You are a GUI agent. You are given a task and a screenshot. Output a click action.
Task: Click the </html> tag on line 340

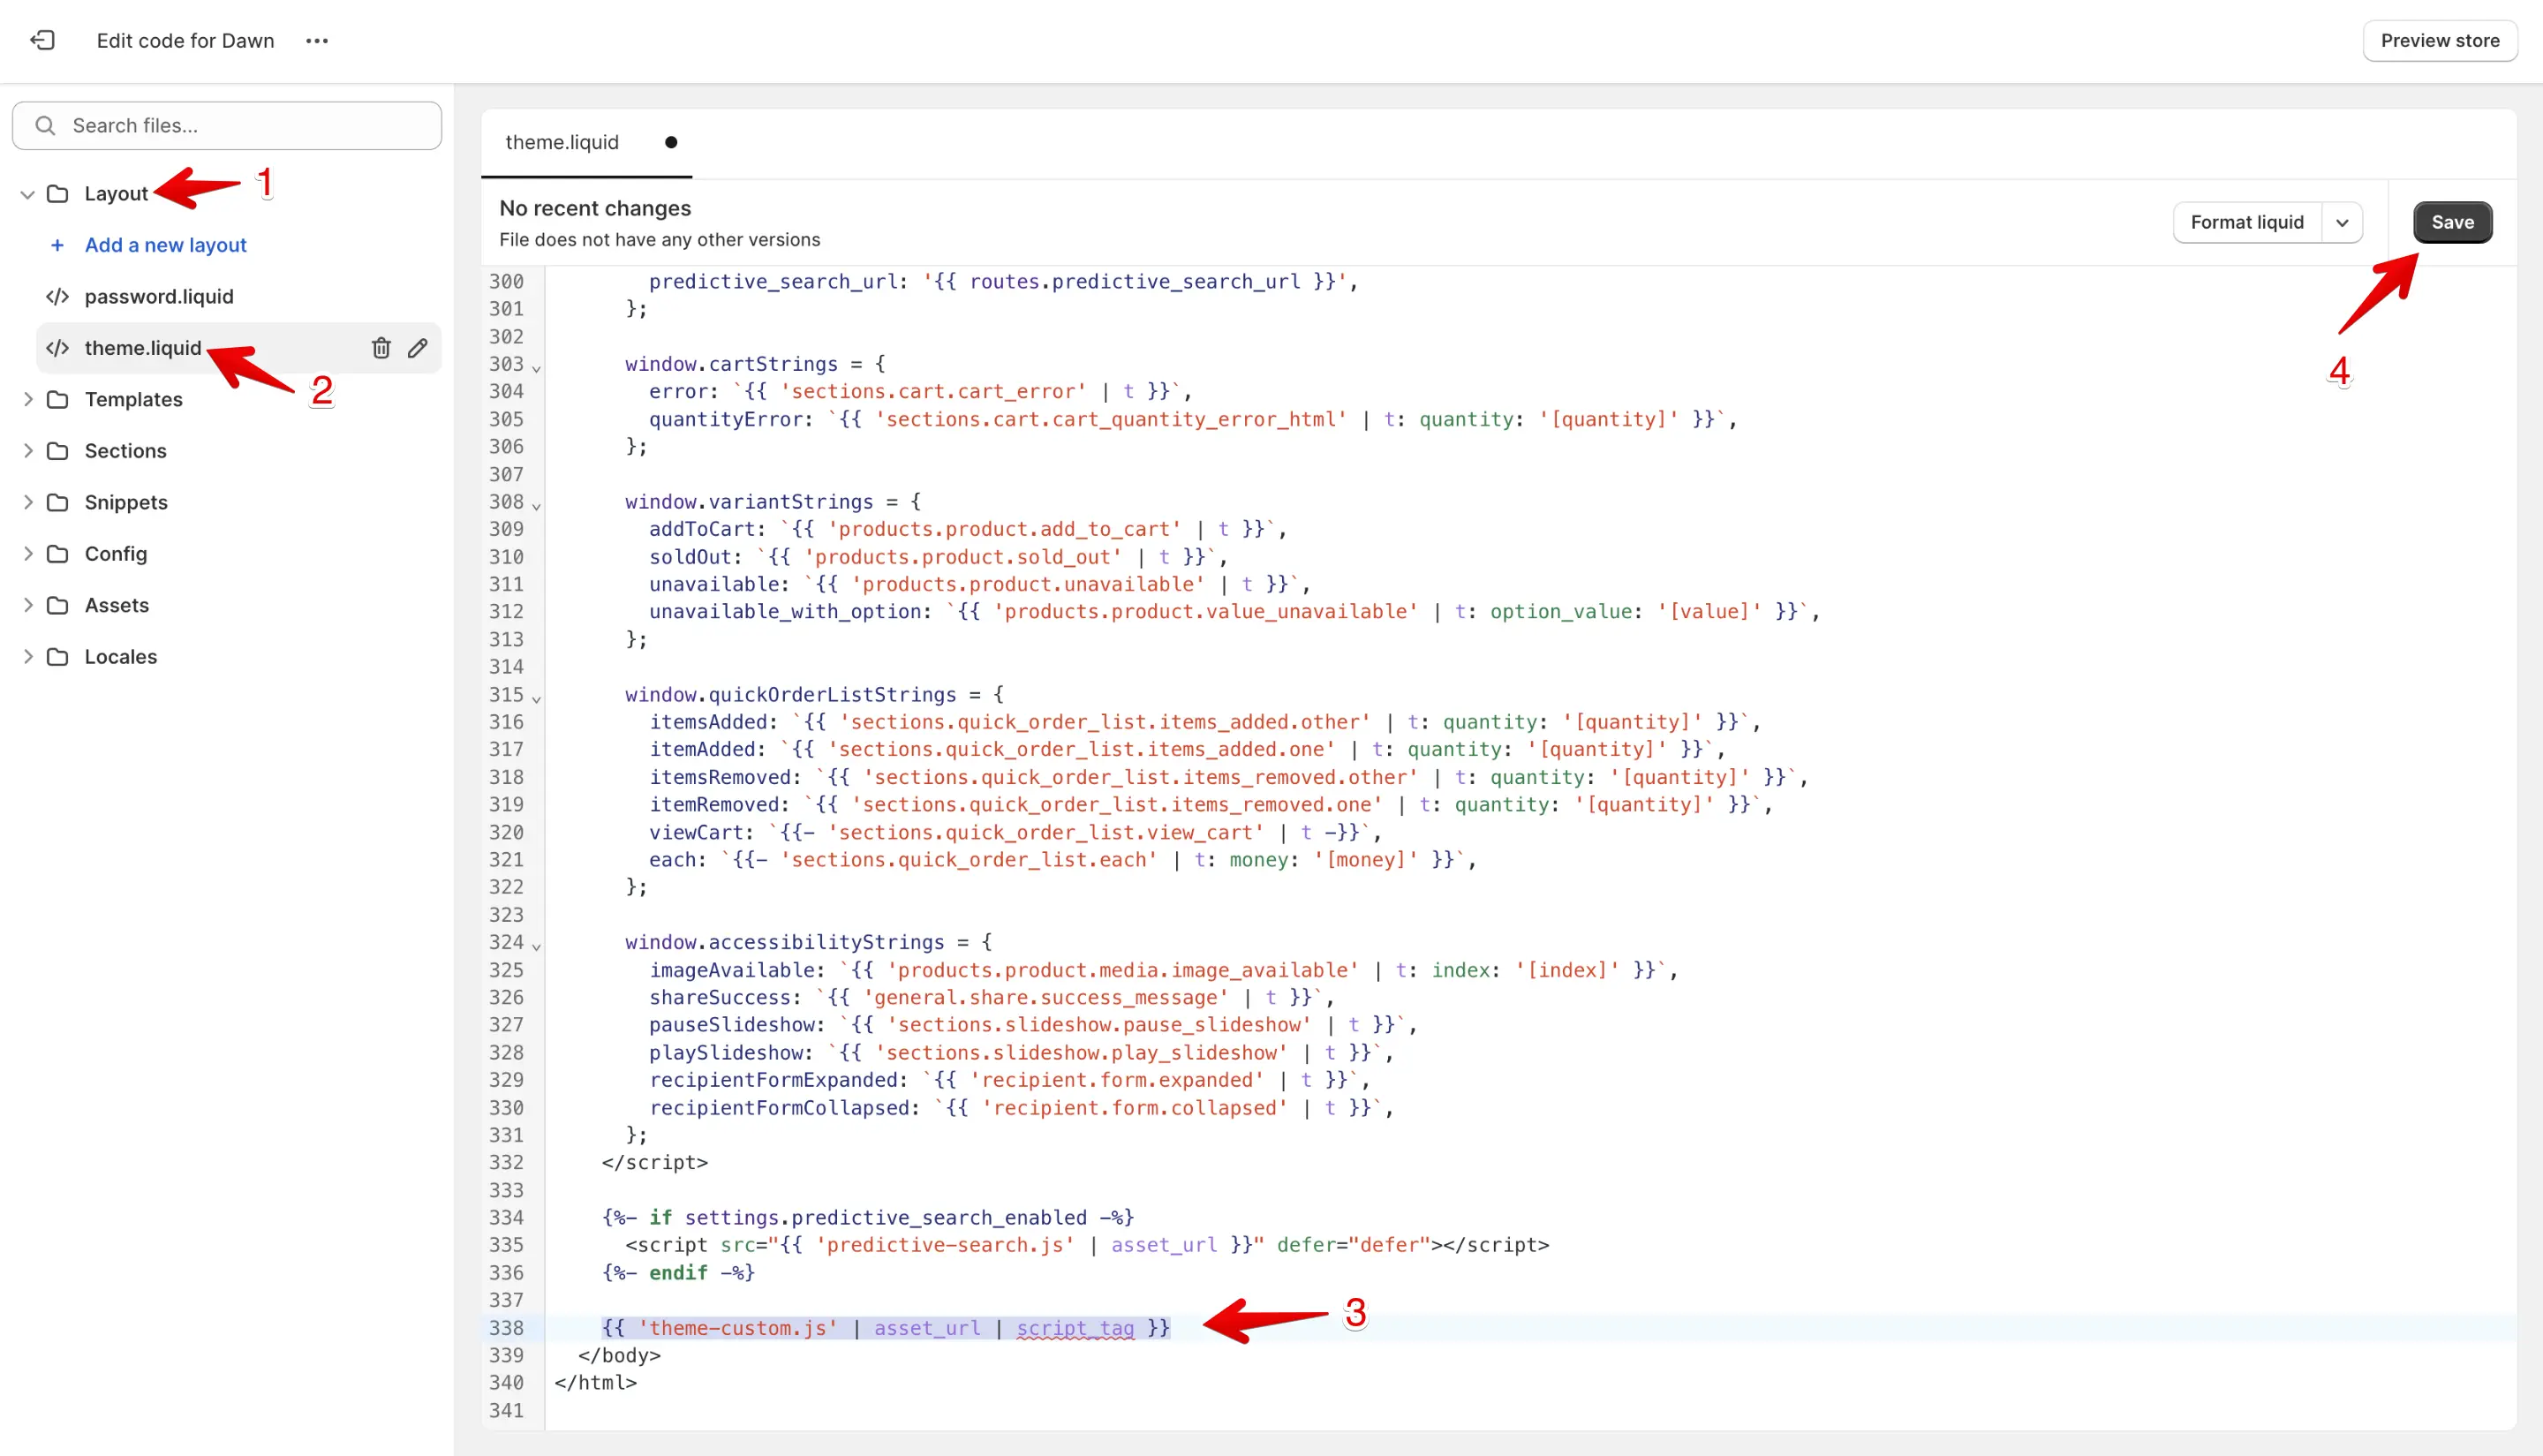(595, 1383)
